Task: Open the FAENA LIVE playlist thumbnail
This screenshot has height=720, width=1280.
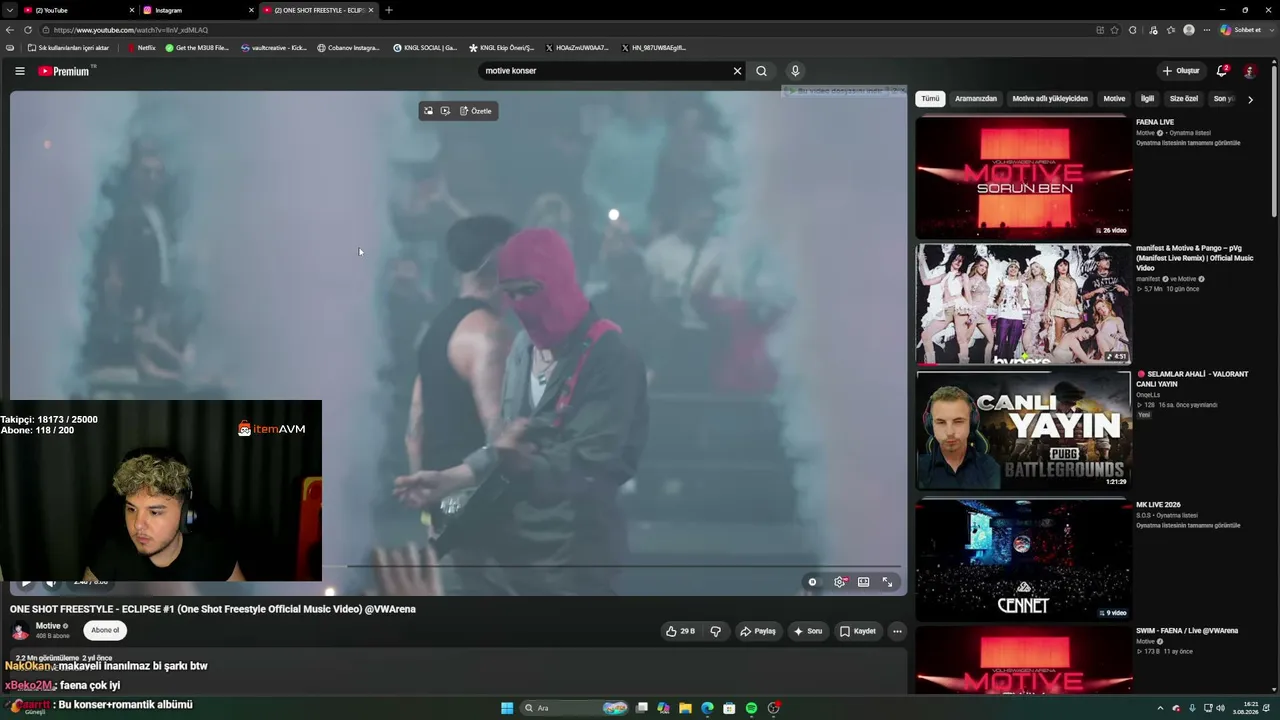Action: [x=1023, y=178]
